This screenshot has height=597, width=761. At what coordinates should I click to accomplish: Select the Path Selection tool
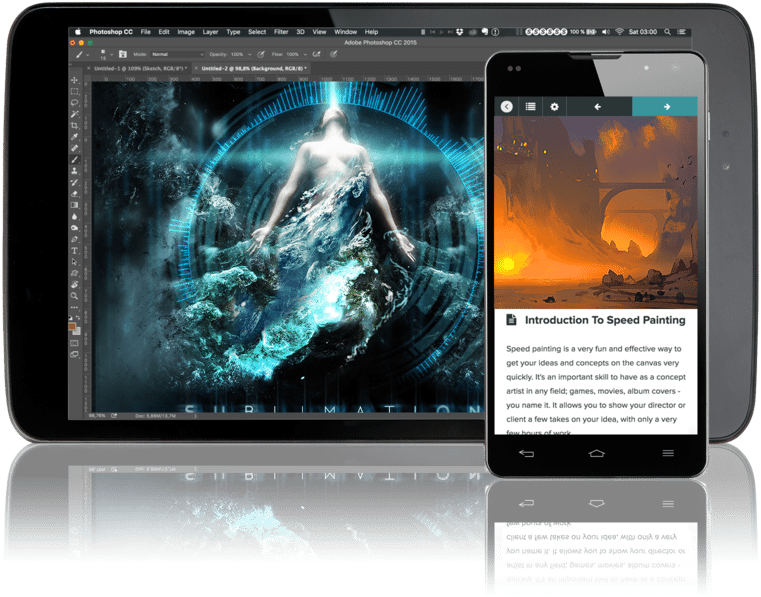pos(74,263)
